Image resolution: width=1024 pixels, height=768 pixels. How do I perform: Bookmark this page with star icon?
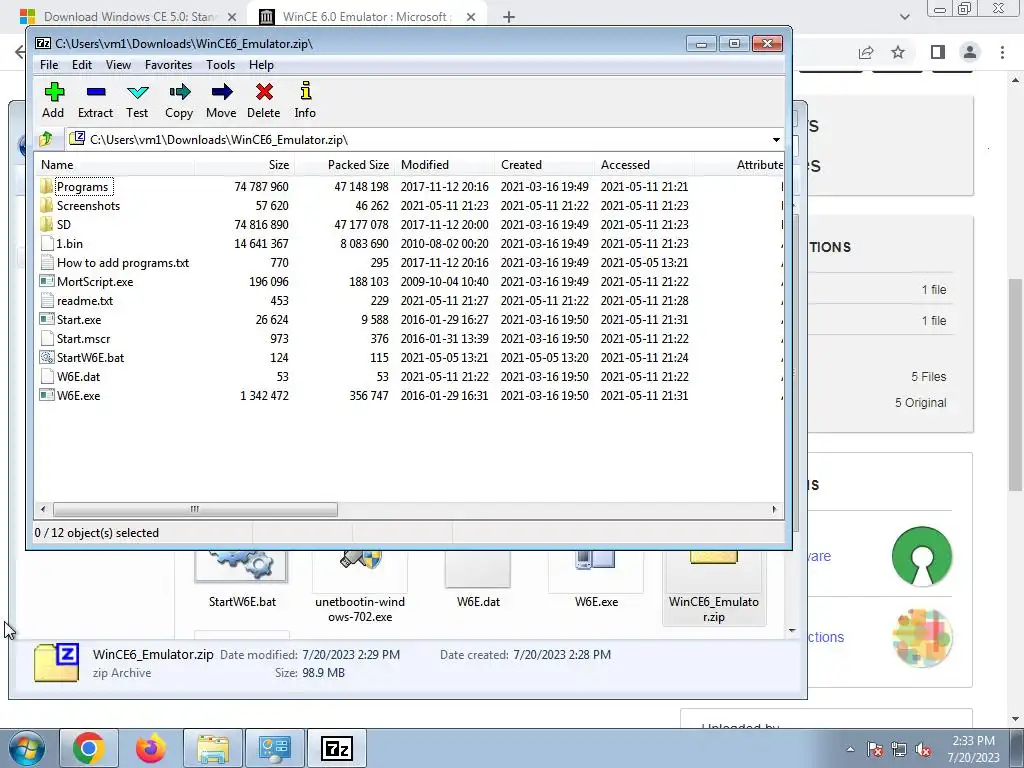[x=898, y=52]
